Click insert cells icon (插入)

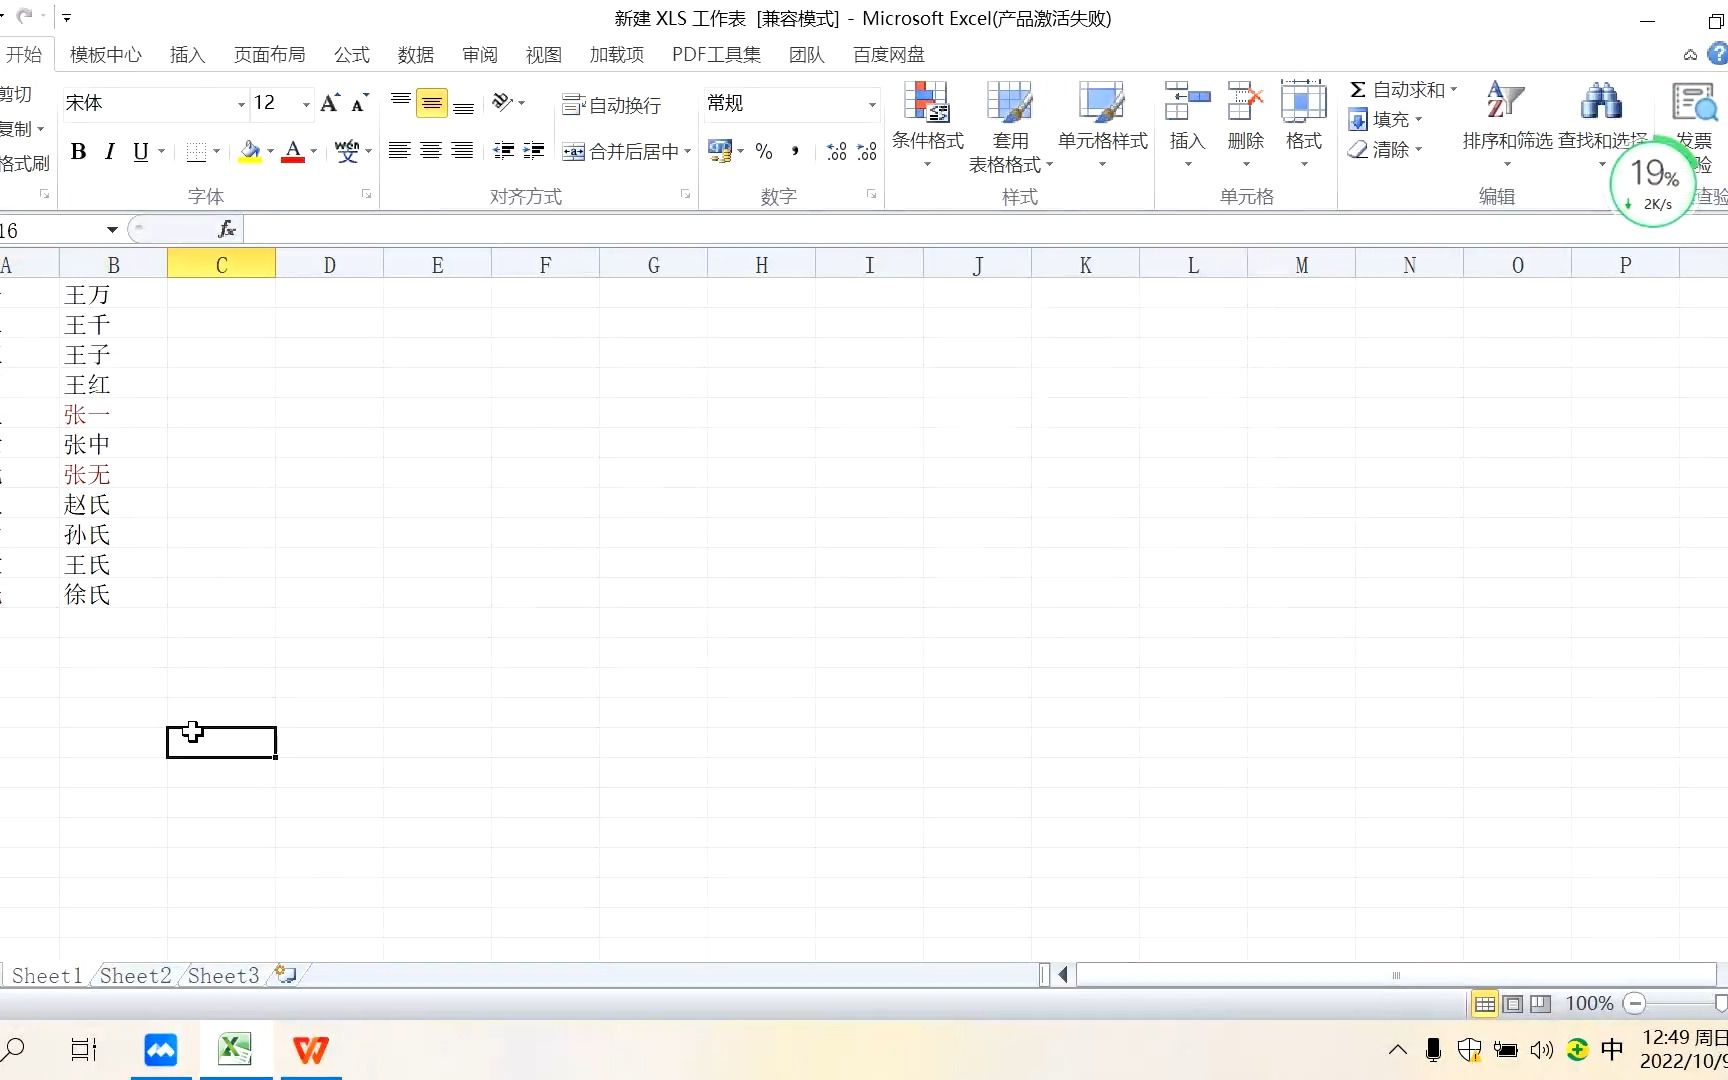1187,101
